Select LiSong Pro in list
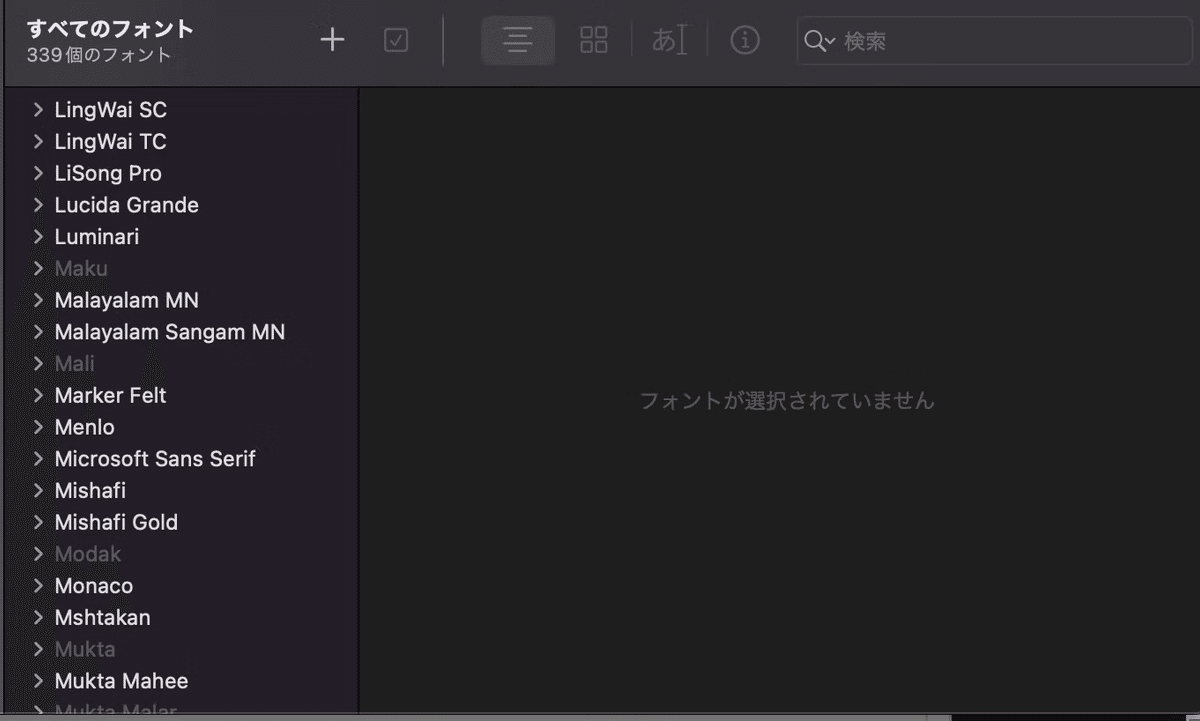Viewport: 1200px width, 721px height. 108,173
